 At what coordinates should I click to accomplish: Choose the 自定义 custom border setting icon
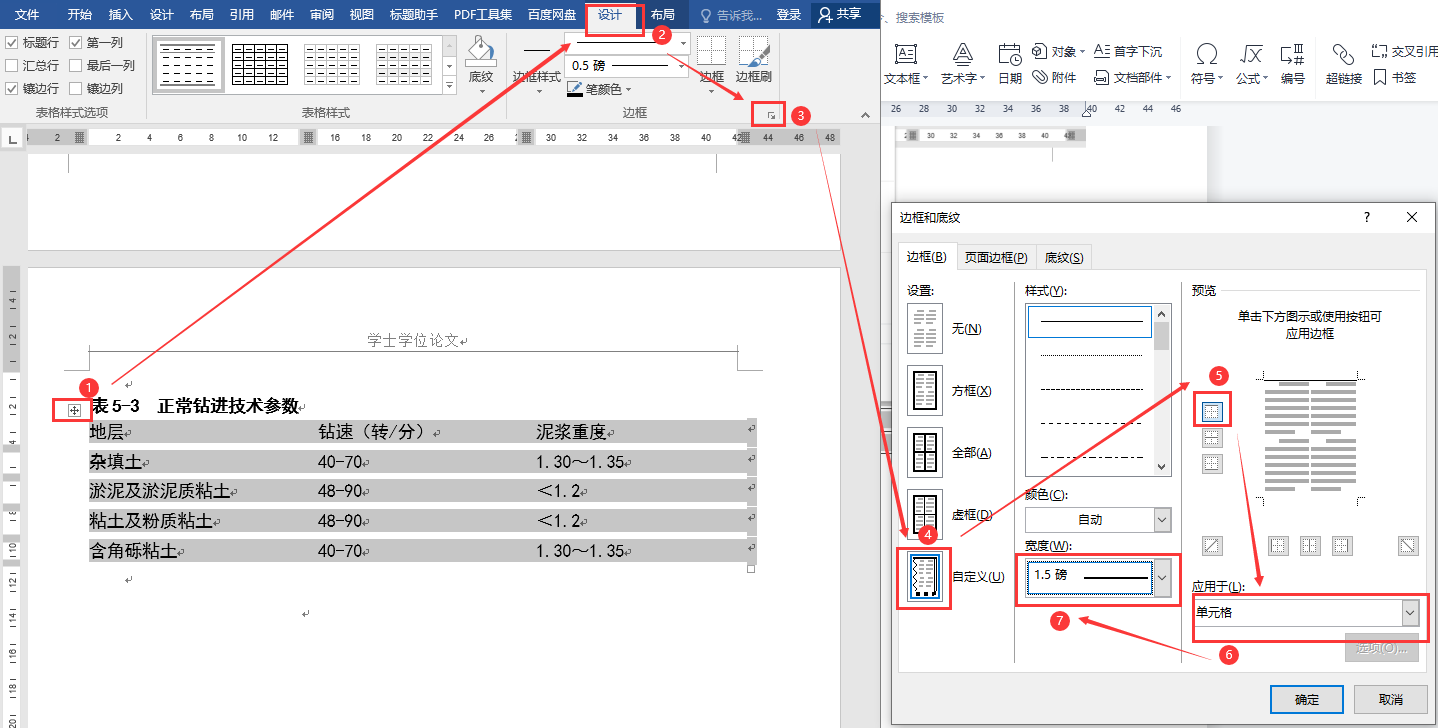click(924, 578)
